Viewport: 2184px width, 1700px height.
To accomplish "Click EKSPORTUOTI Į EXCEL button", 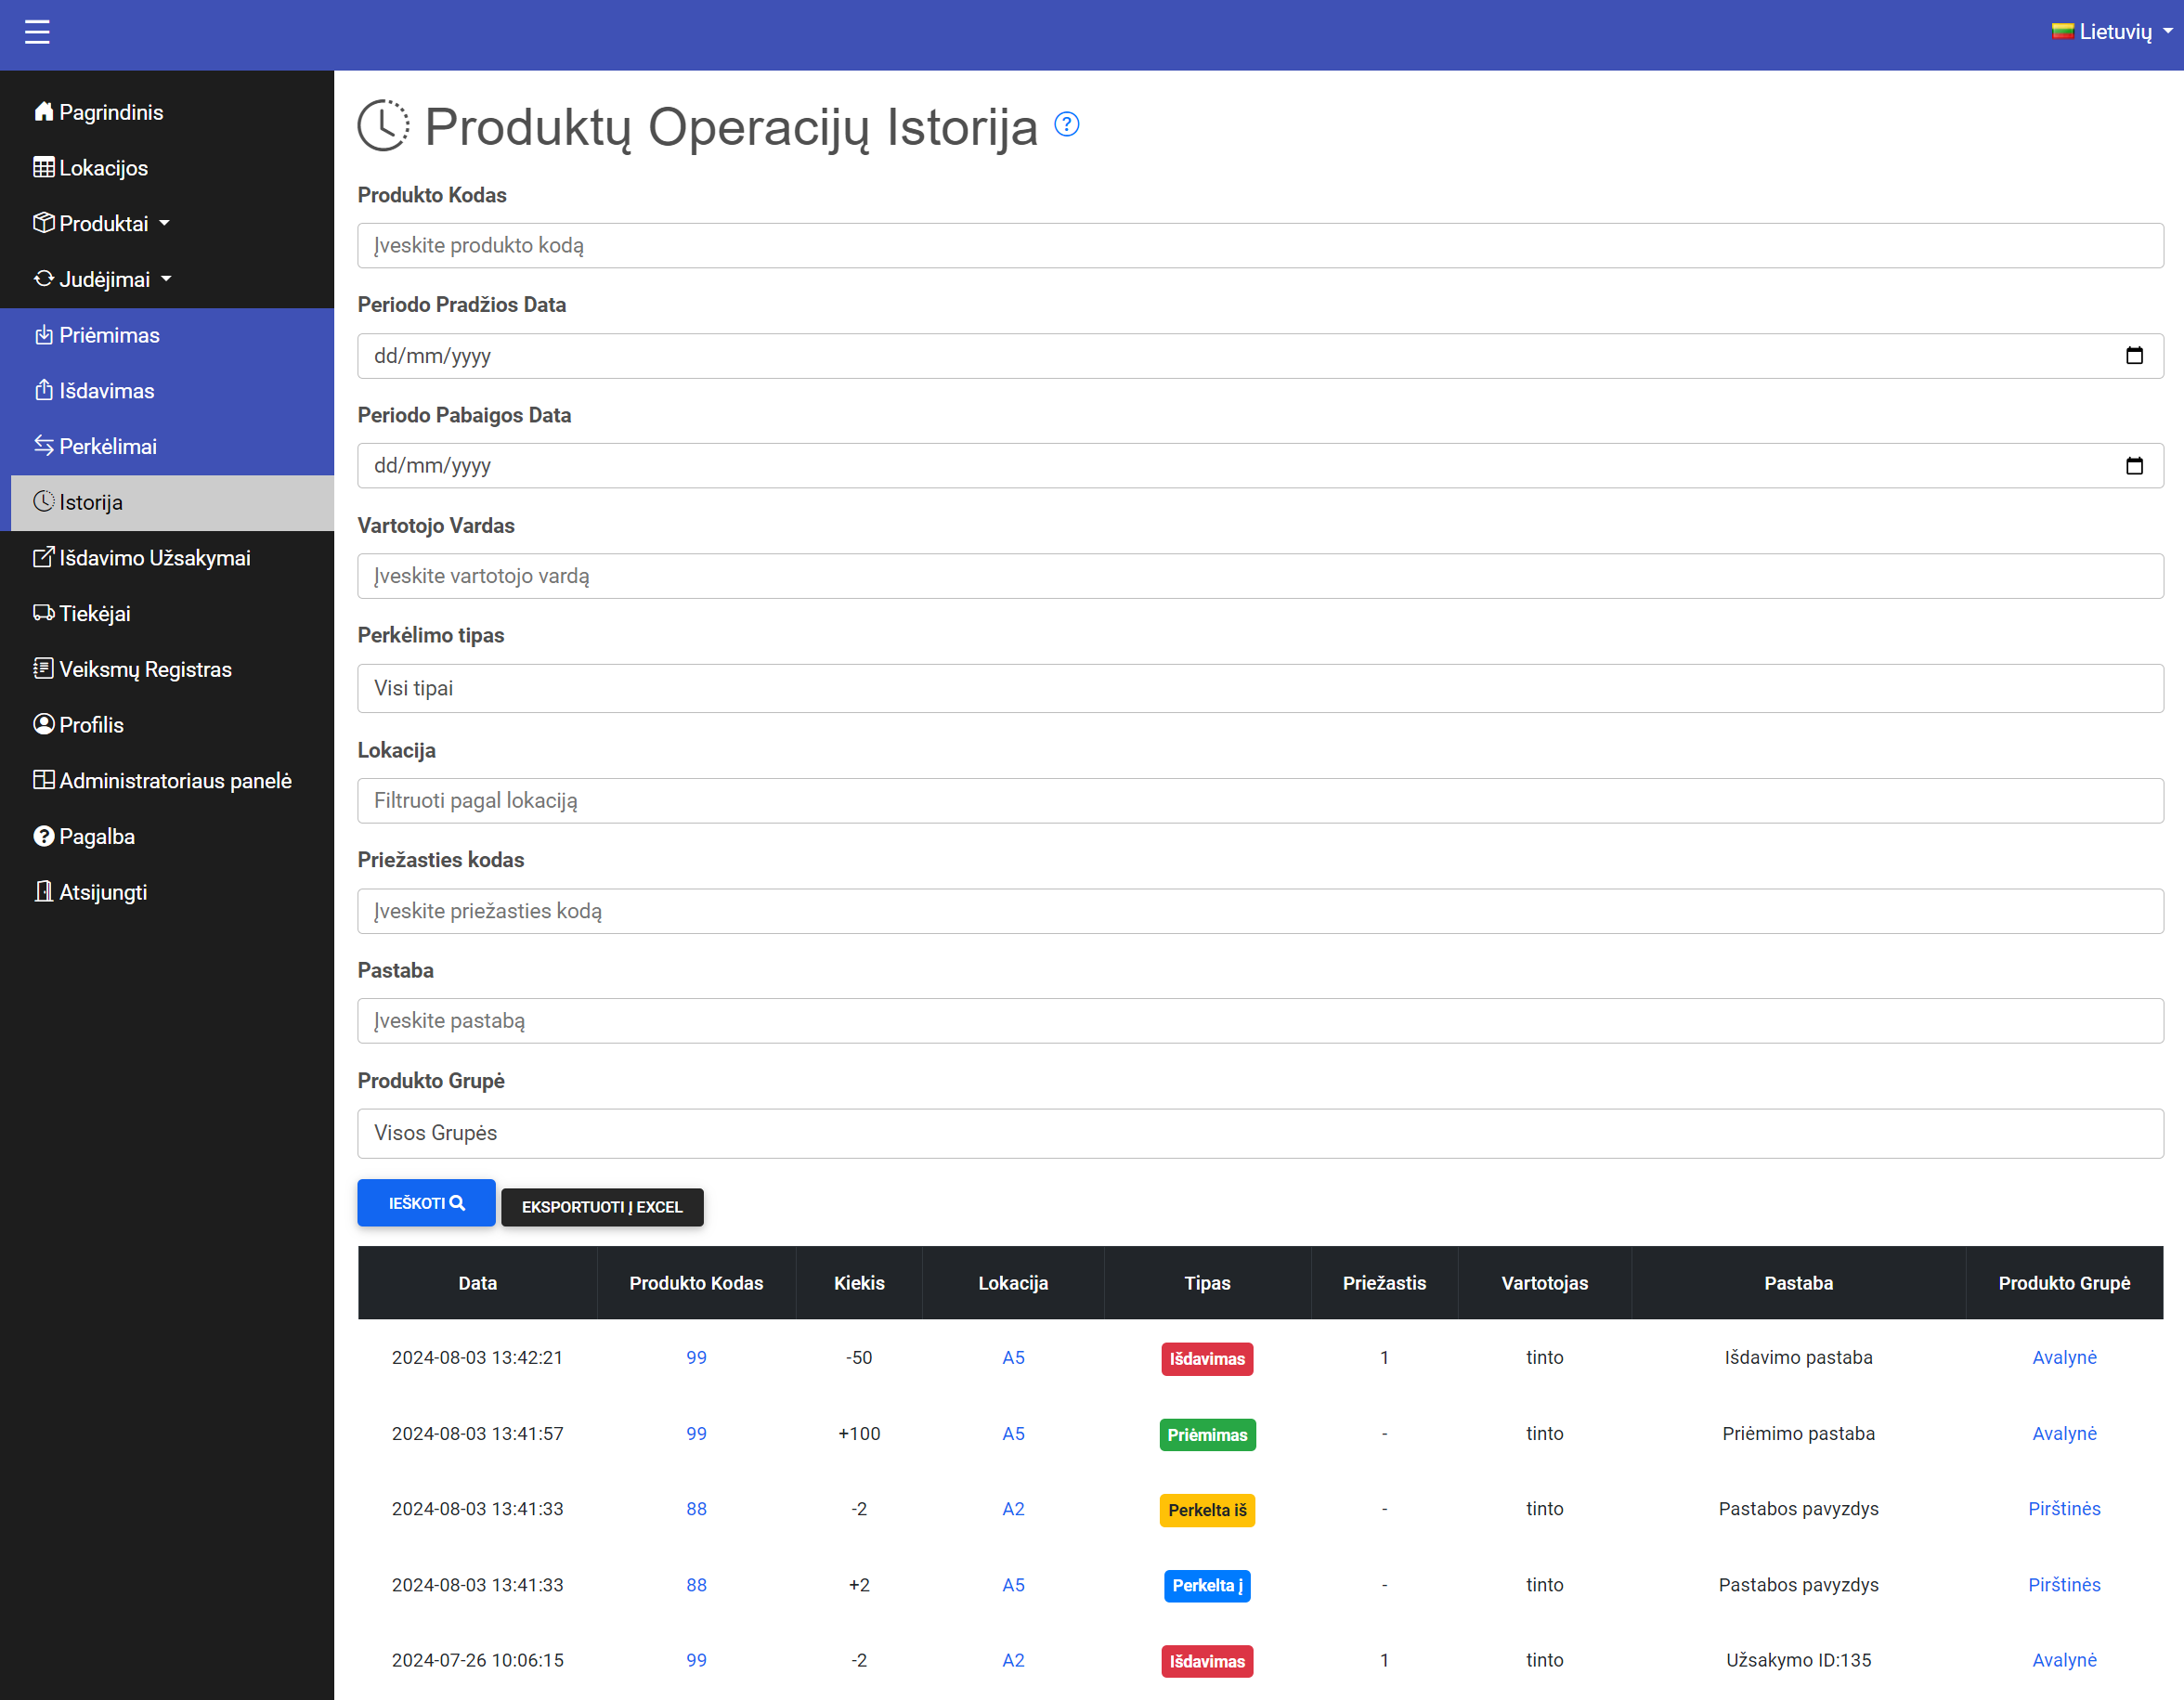I will 602,1207.
